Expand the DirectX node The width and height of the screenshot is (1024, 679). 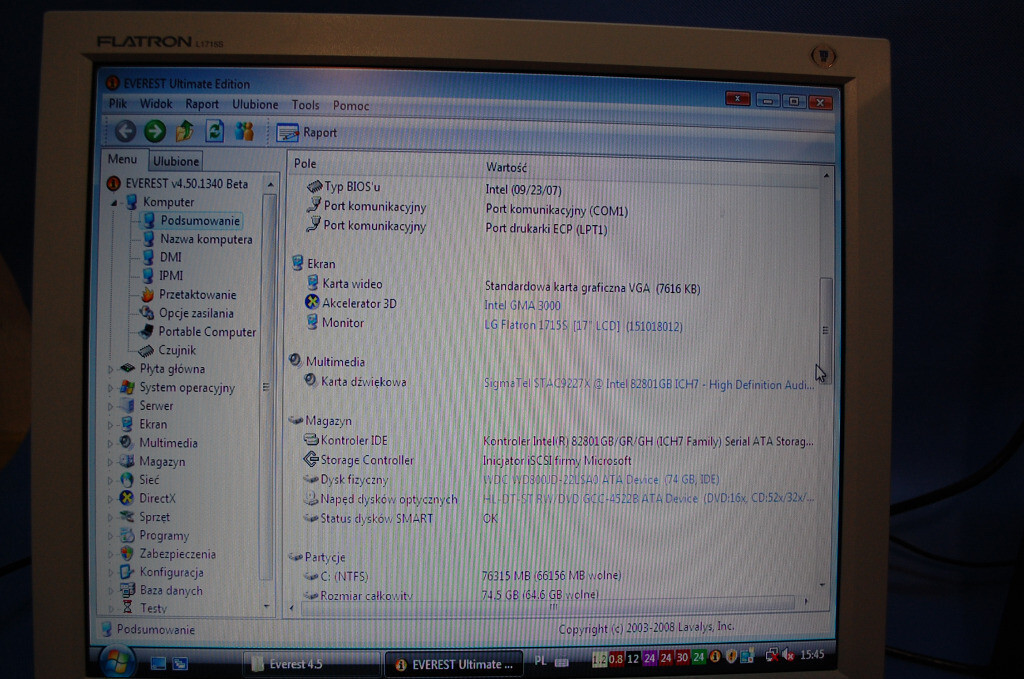point(110,499)
